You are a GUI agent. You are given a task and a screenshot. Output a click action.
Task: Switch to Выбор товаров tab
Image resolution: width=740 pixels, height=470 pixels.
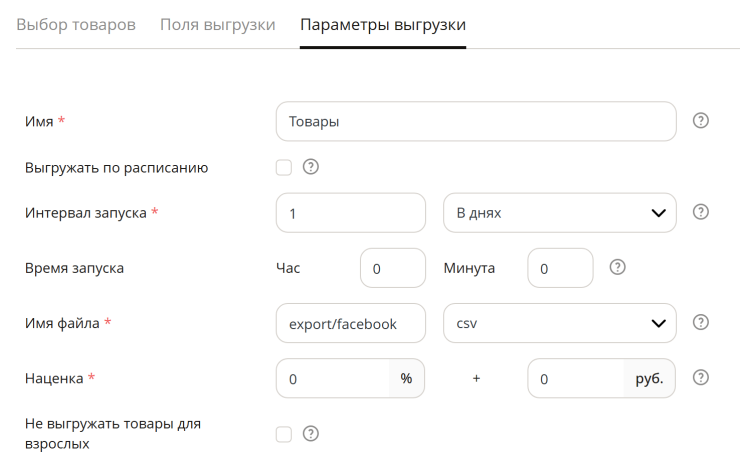click(76, 25)
